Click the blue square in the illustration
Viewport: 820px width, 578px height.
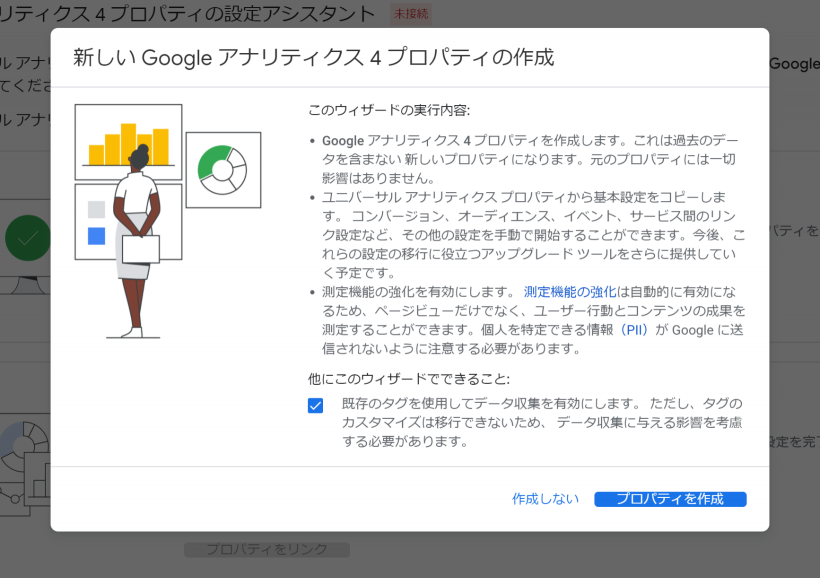[96, 236]
